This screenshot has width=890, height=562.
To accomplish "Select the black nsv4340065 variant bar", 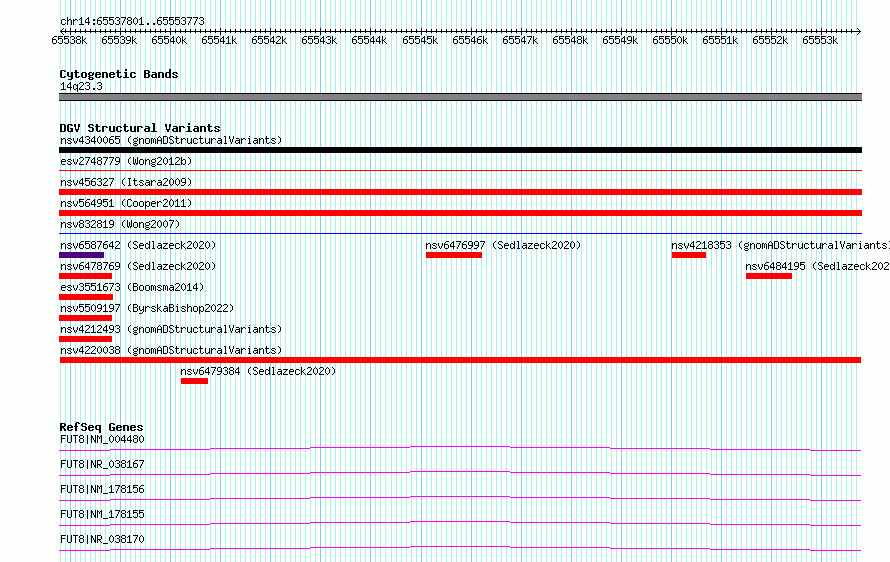I will 460,150.
